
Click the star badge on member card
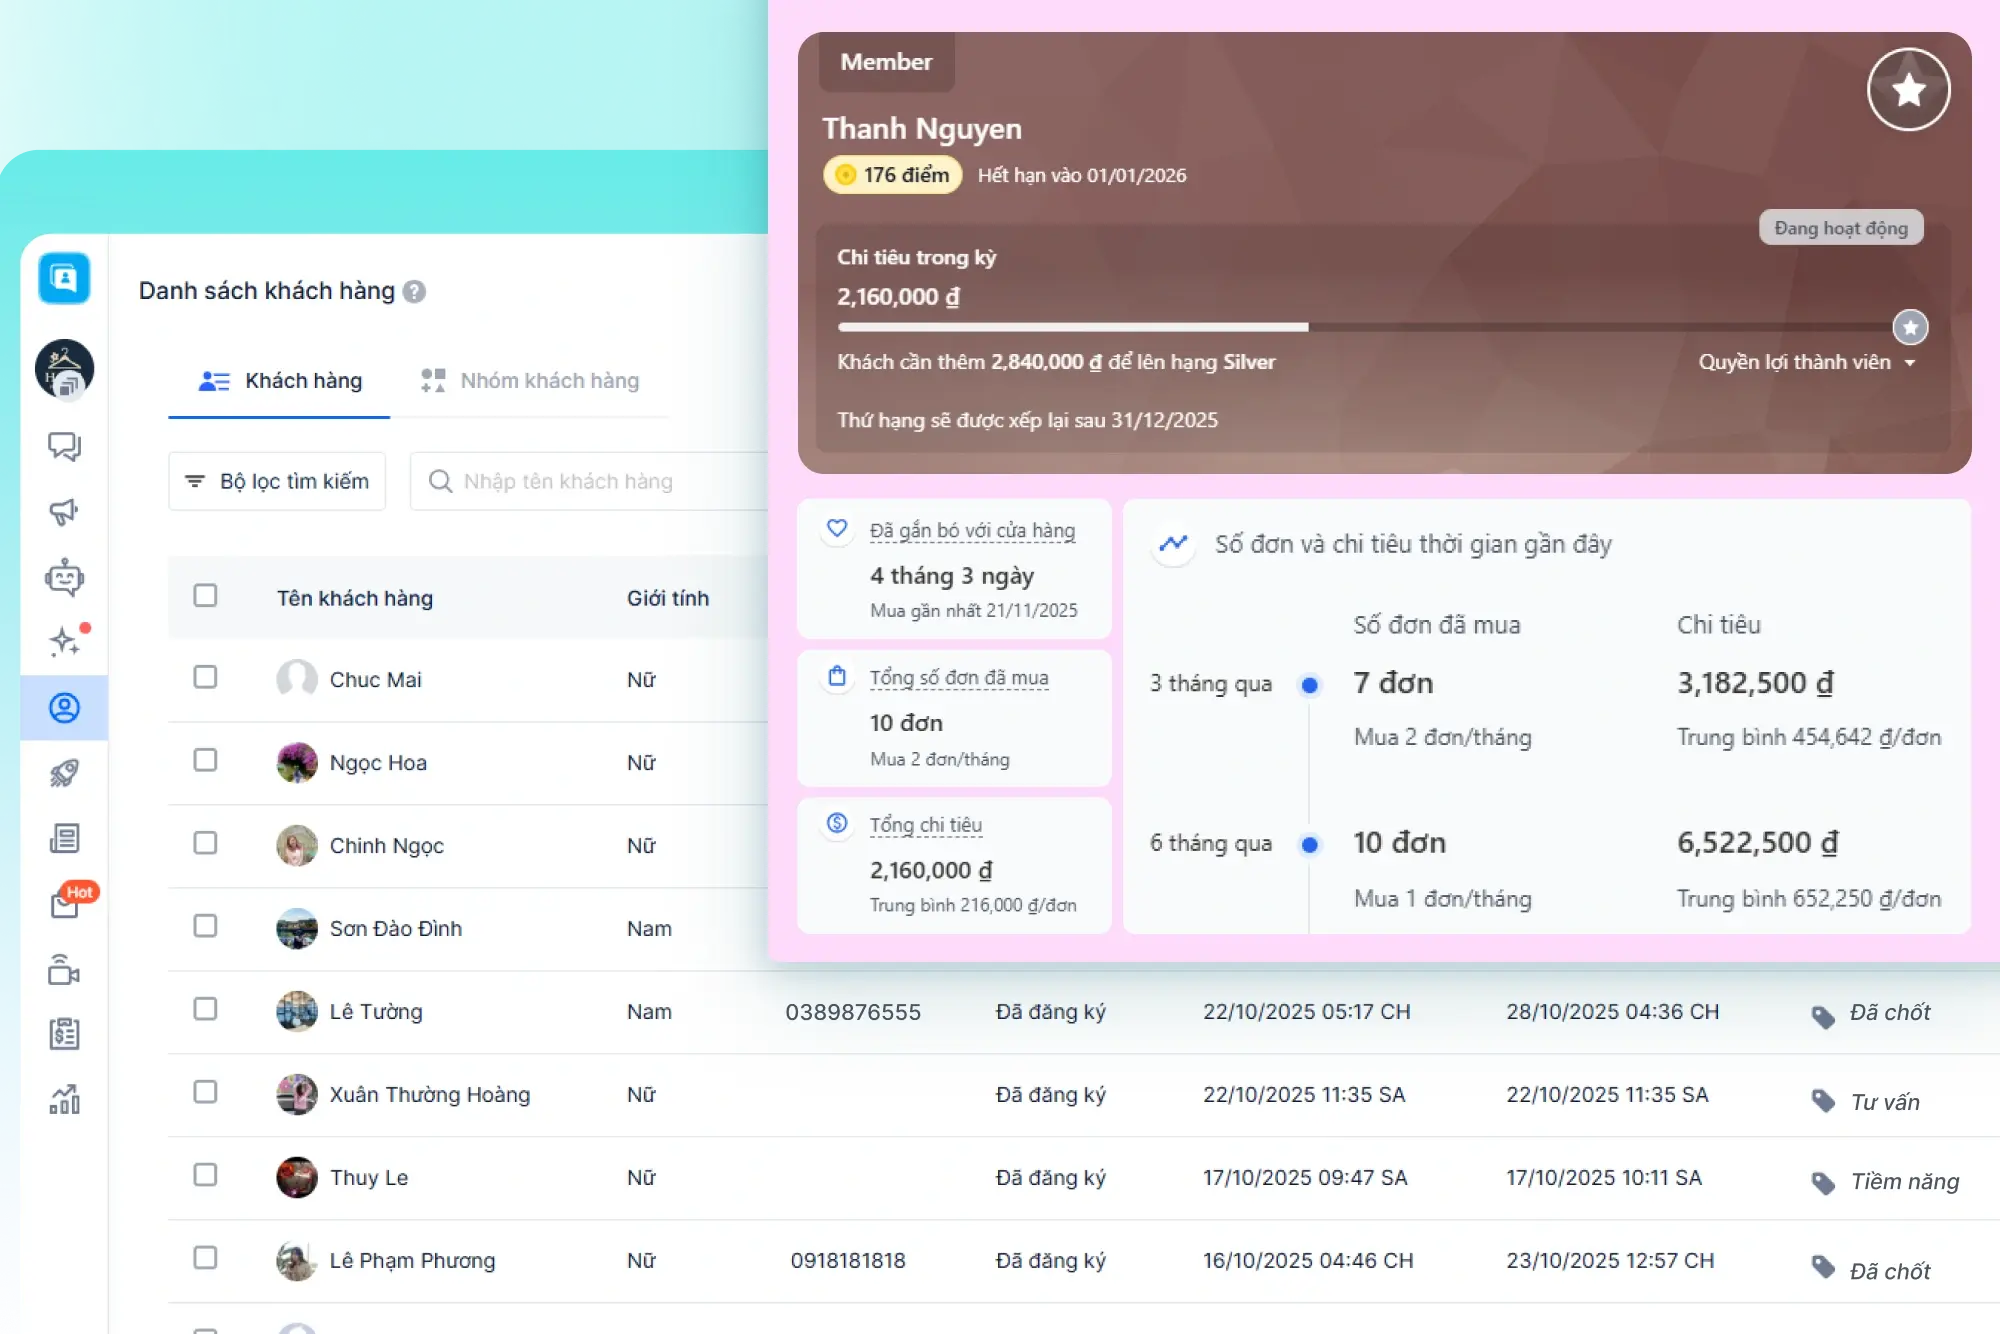coord(1908,90)
